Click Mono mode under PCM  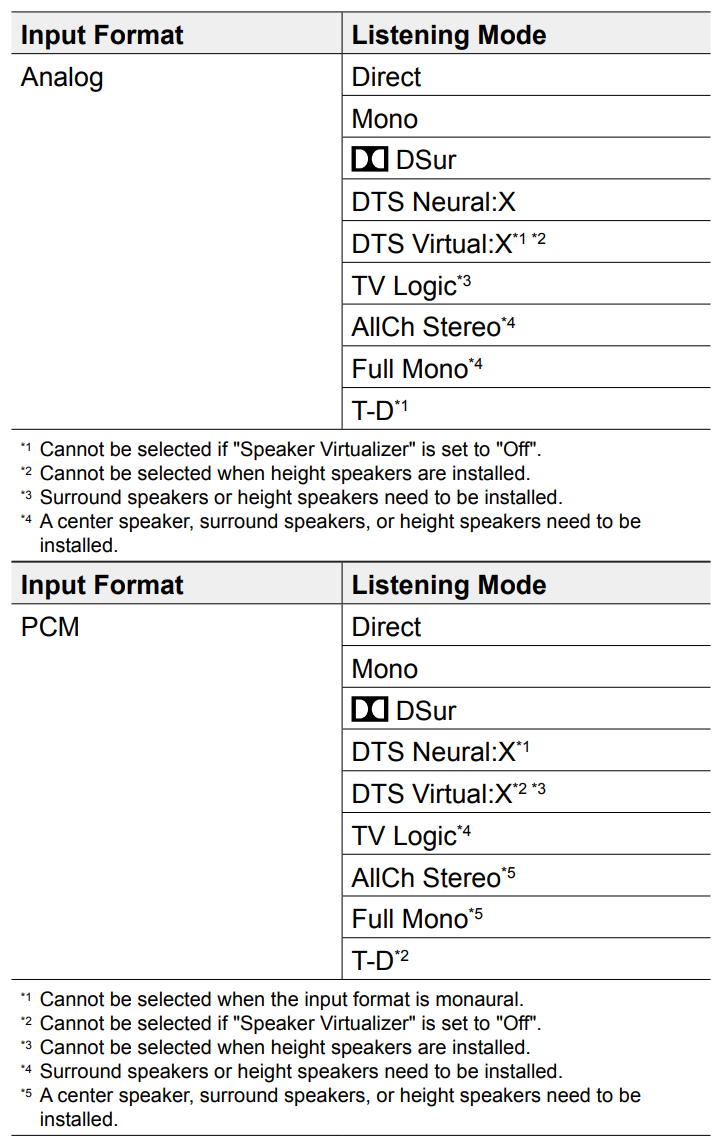point(526,668)
